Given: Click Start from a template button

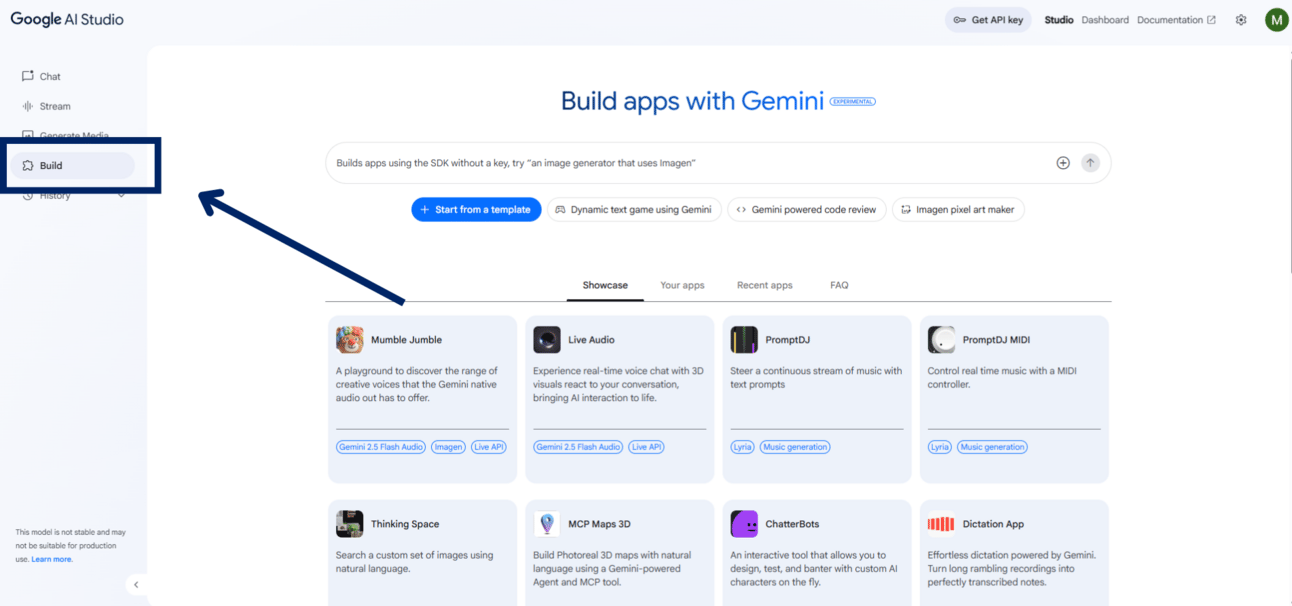Looking at the screenshot, I should point(476,210).
